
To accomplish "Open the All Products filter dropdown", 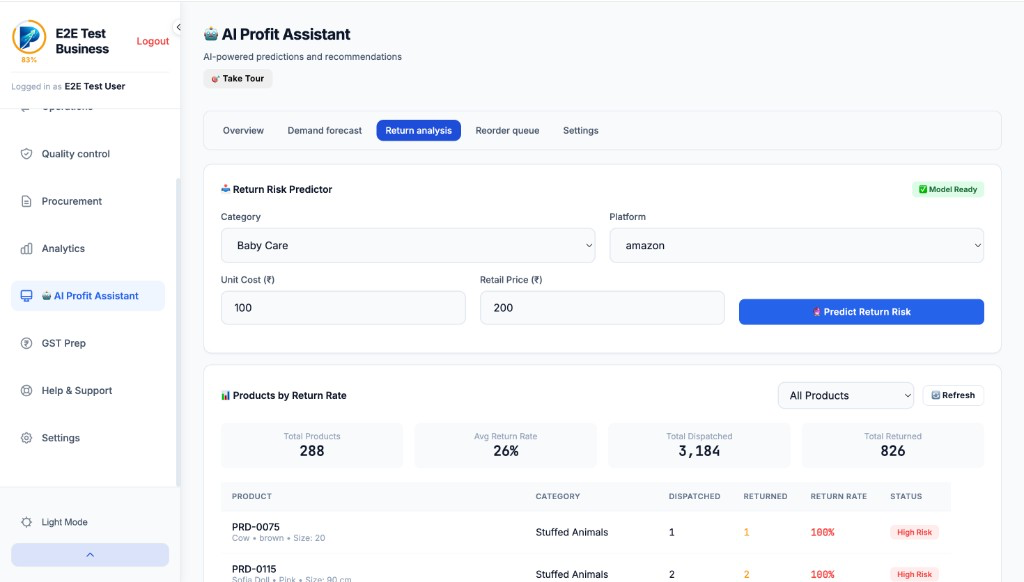I will pyautogui.click(x=845, y=395).
